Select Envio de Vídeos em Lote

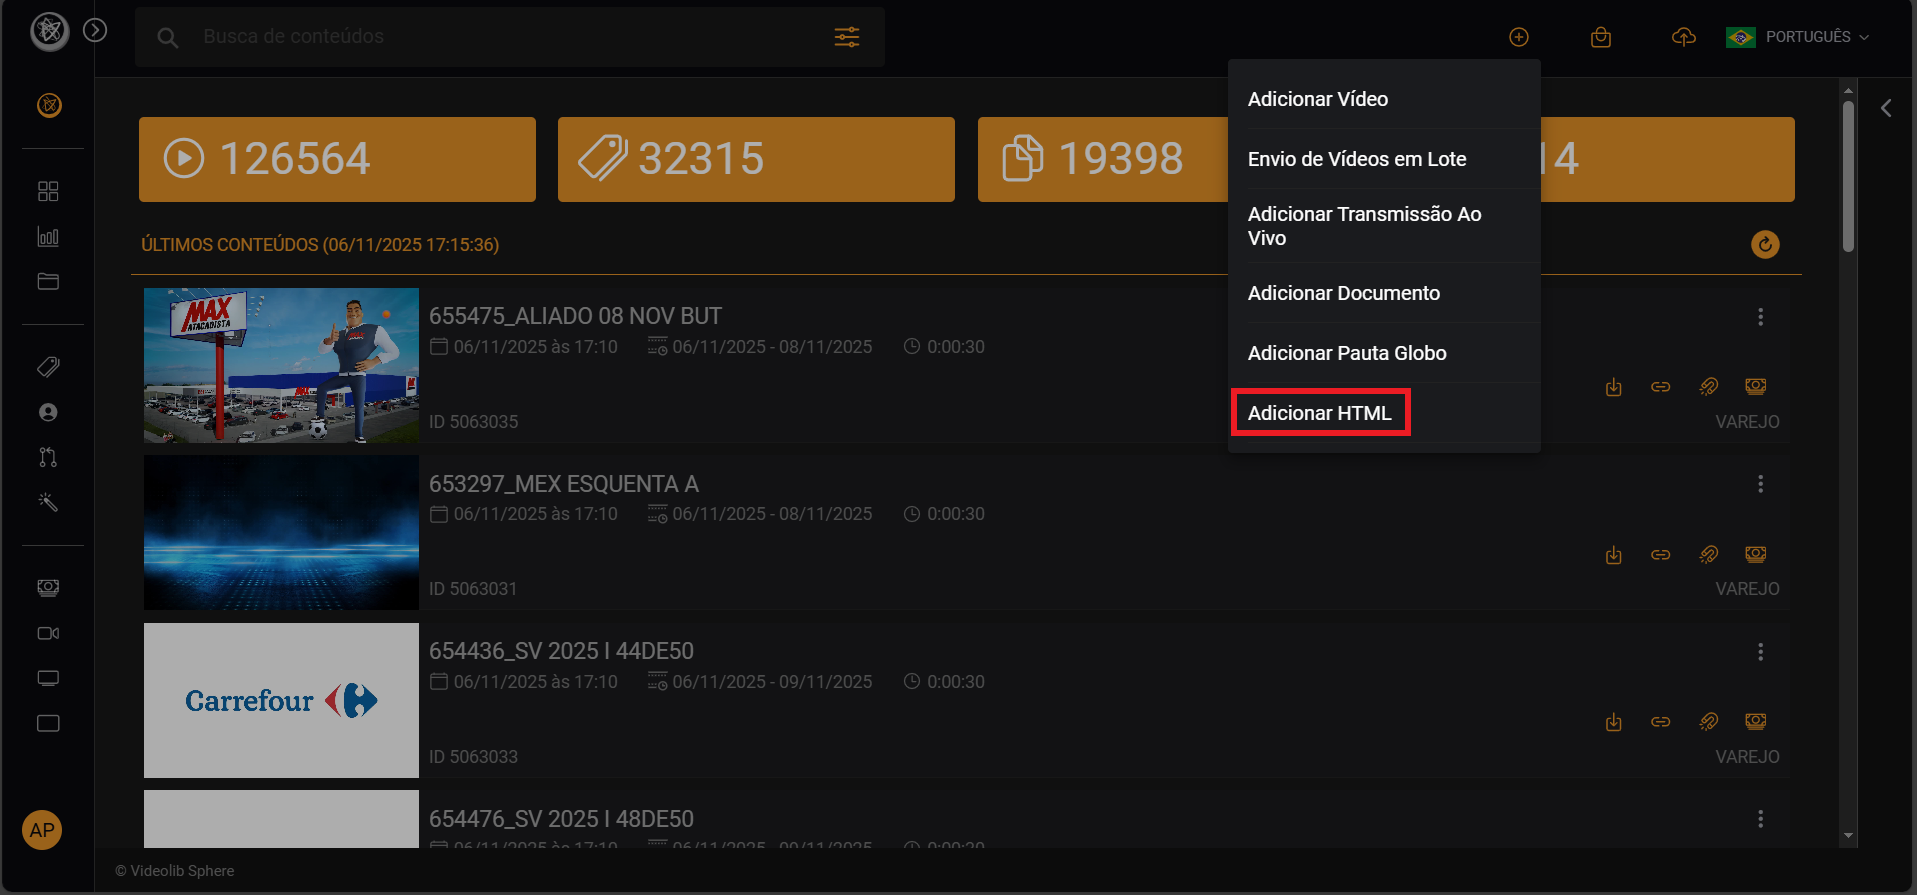(1384, 159)
